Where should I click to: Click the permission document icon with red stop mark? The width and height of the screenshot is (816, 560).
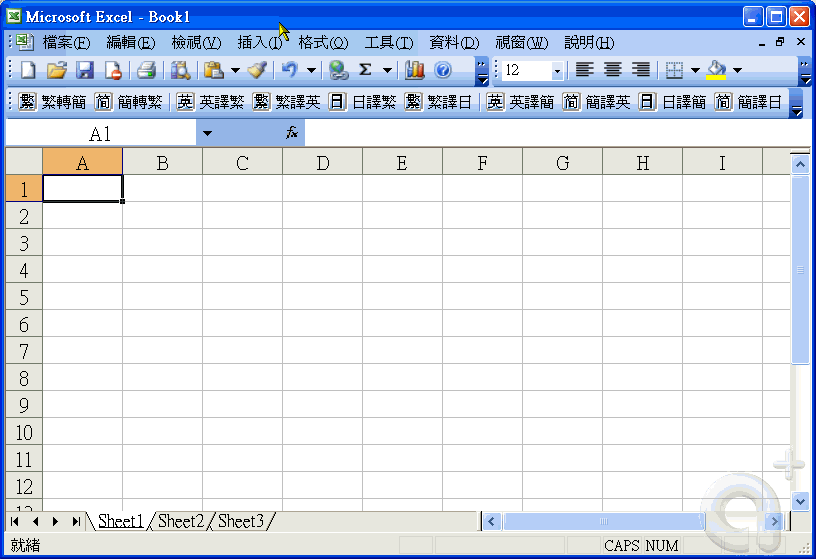[113, 70]
